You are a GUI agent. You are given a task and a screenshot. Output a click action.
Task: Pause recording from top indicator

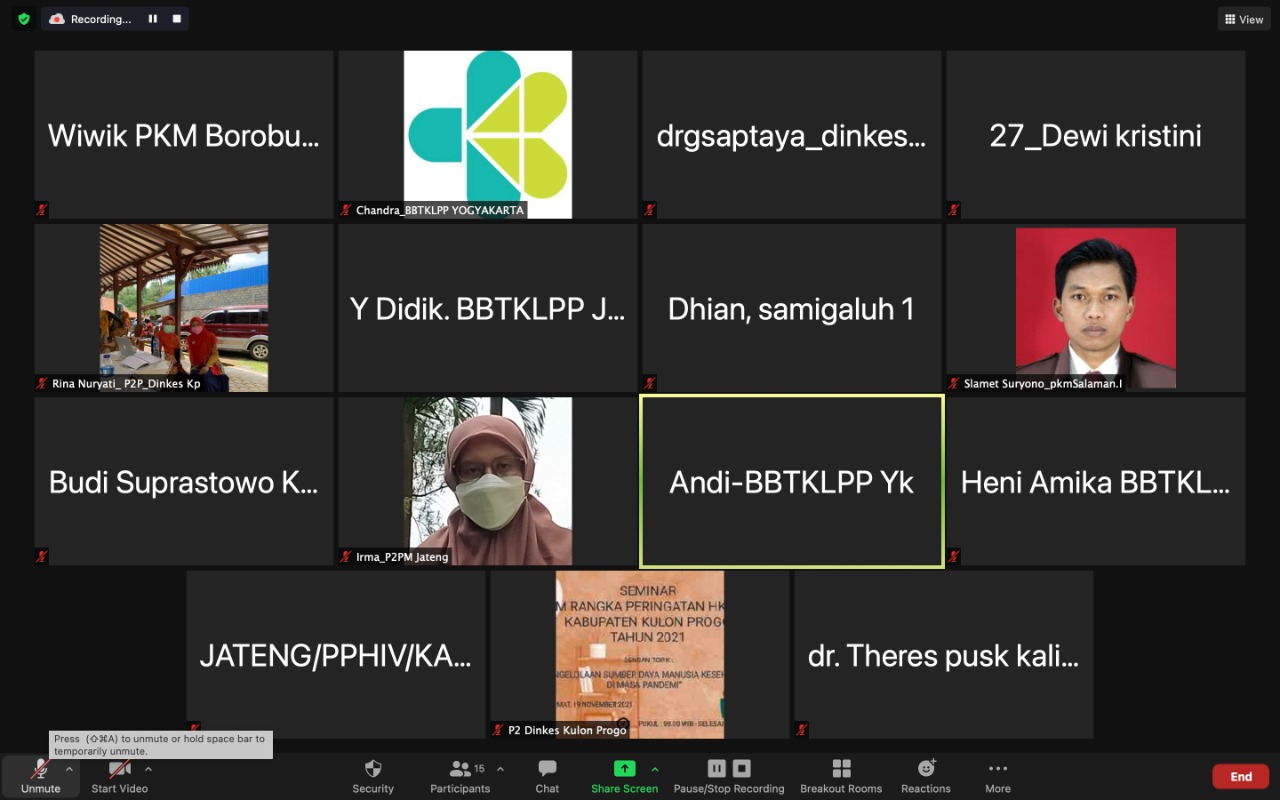153,19
